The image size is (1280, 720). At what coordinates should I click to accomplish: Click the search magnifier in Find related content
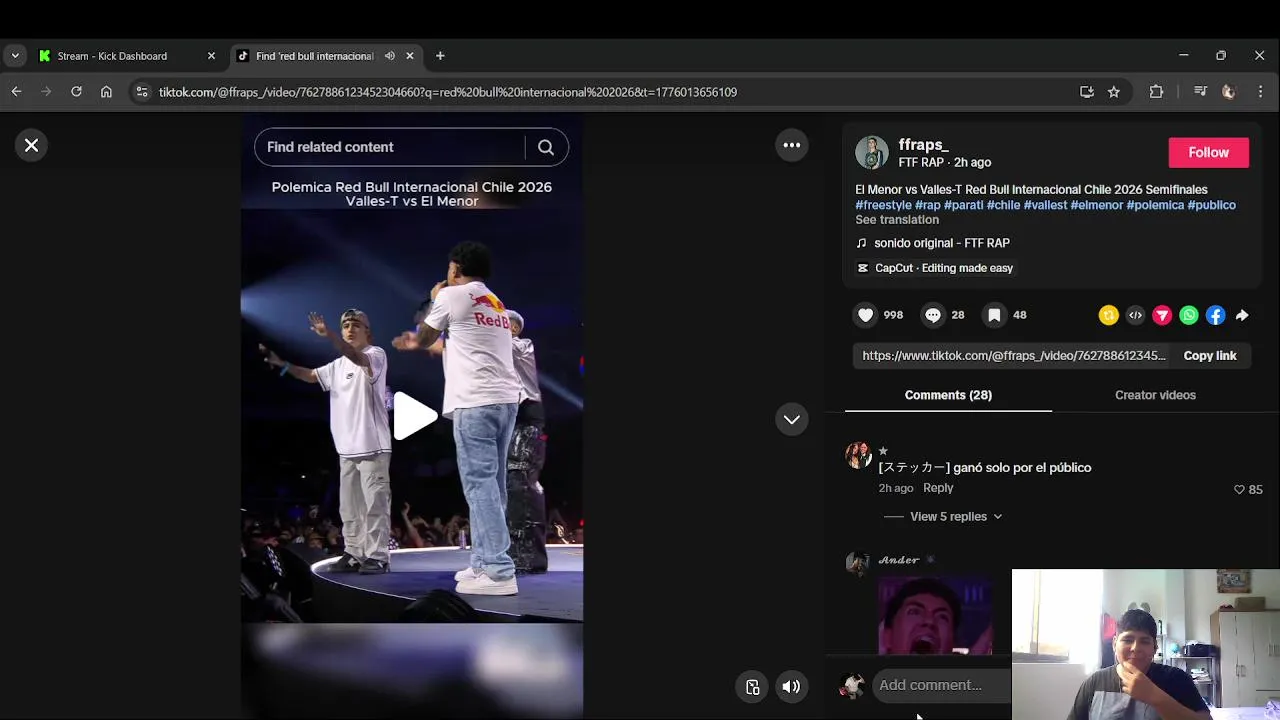pyautogui.click(x=546, y=147)
